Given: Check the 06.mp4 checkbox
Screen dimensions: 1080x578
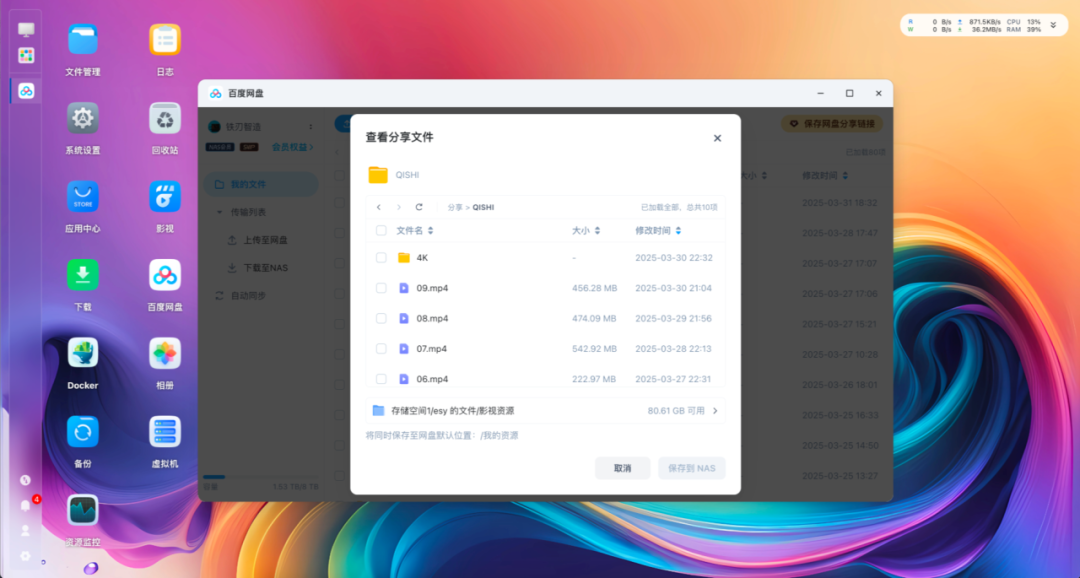Looking at the screenshot, I should pyautogui.click(x=381, y=379).
